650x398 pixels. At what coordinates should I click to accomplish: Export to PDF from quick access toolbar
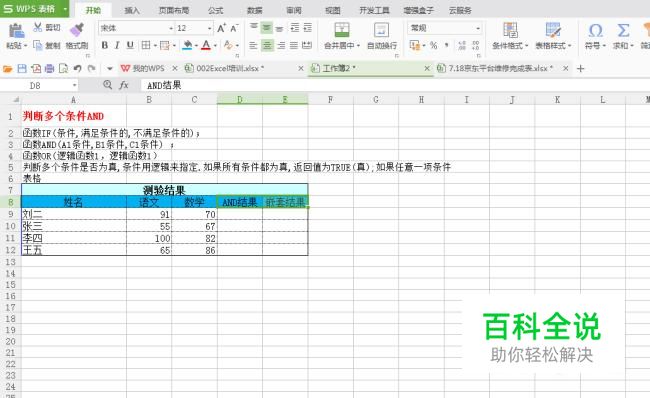(x=36, y=68)
